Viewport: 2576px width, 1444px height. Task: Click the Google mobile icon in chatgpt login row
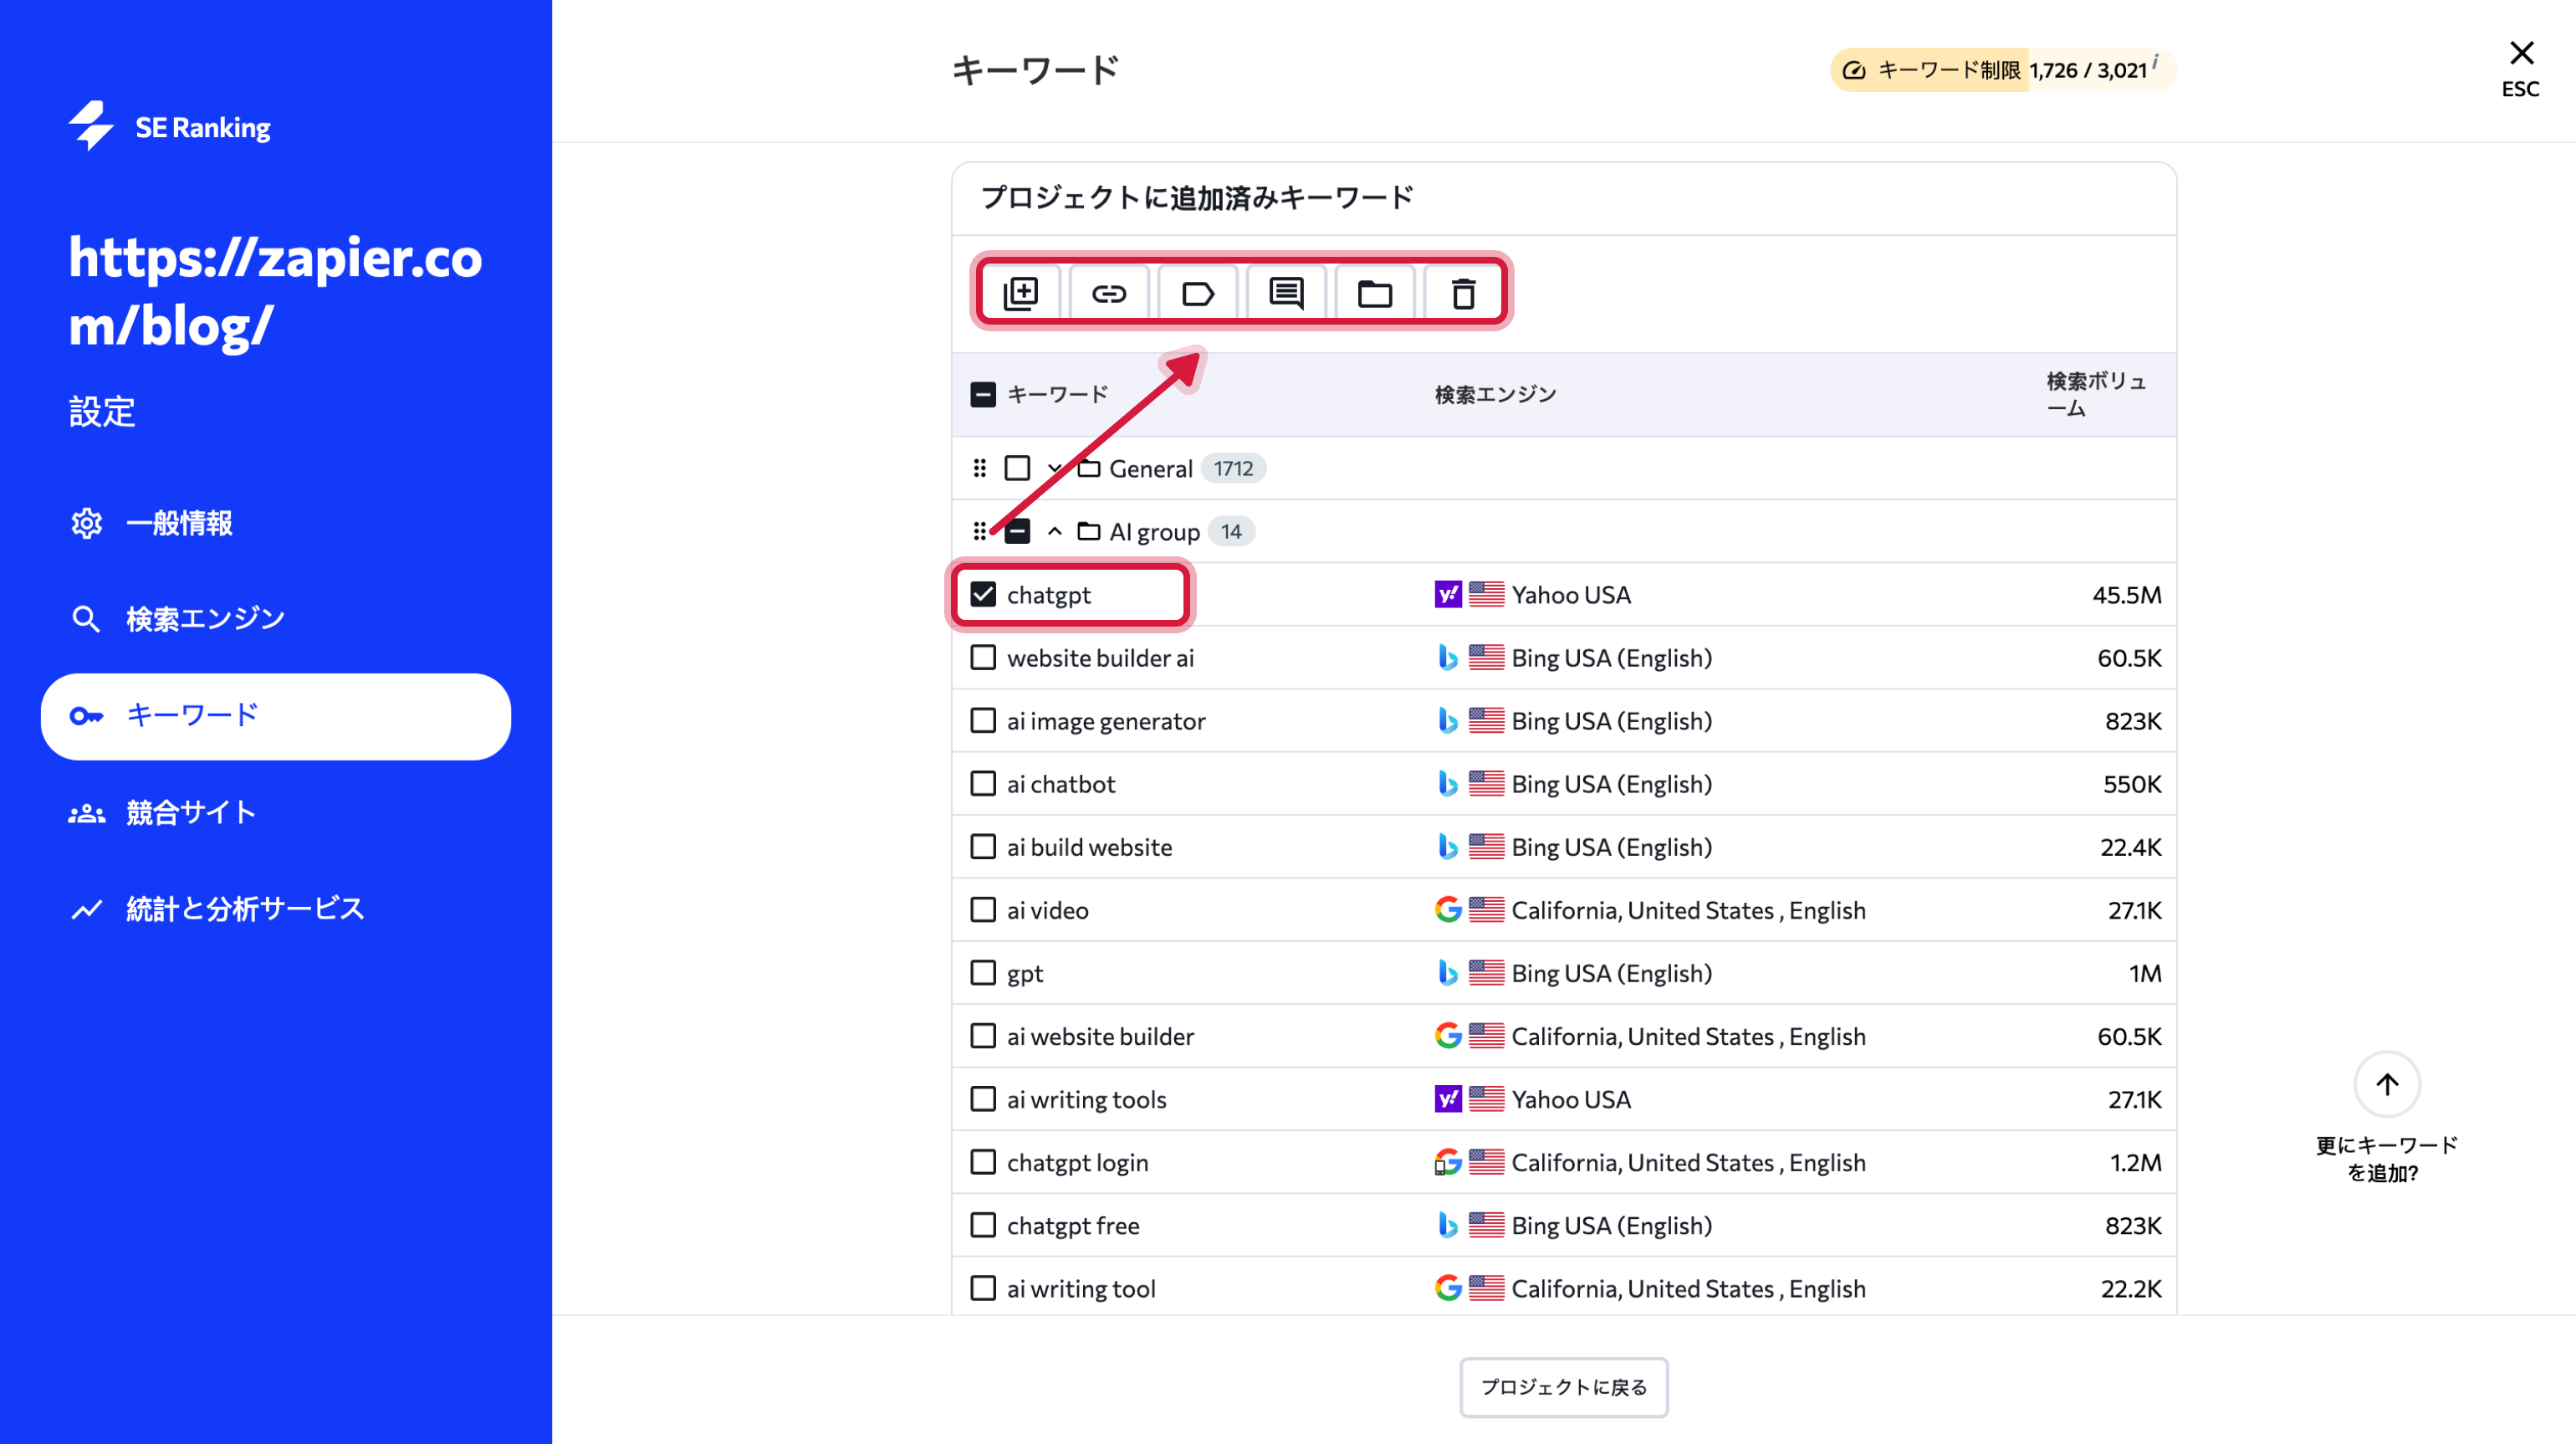tap(1448, 1161)
